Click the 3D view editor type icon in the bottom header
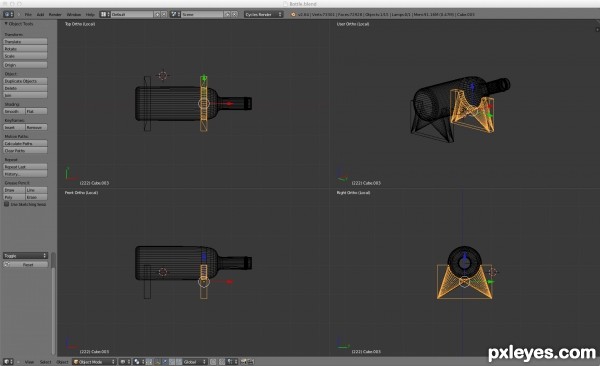 click(8, 362)
